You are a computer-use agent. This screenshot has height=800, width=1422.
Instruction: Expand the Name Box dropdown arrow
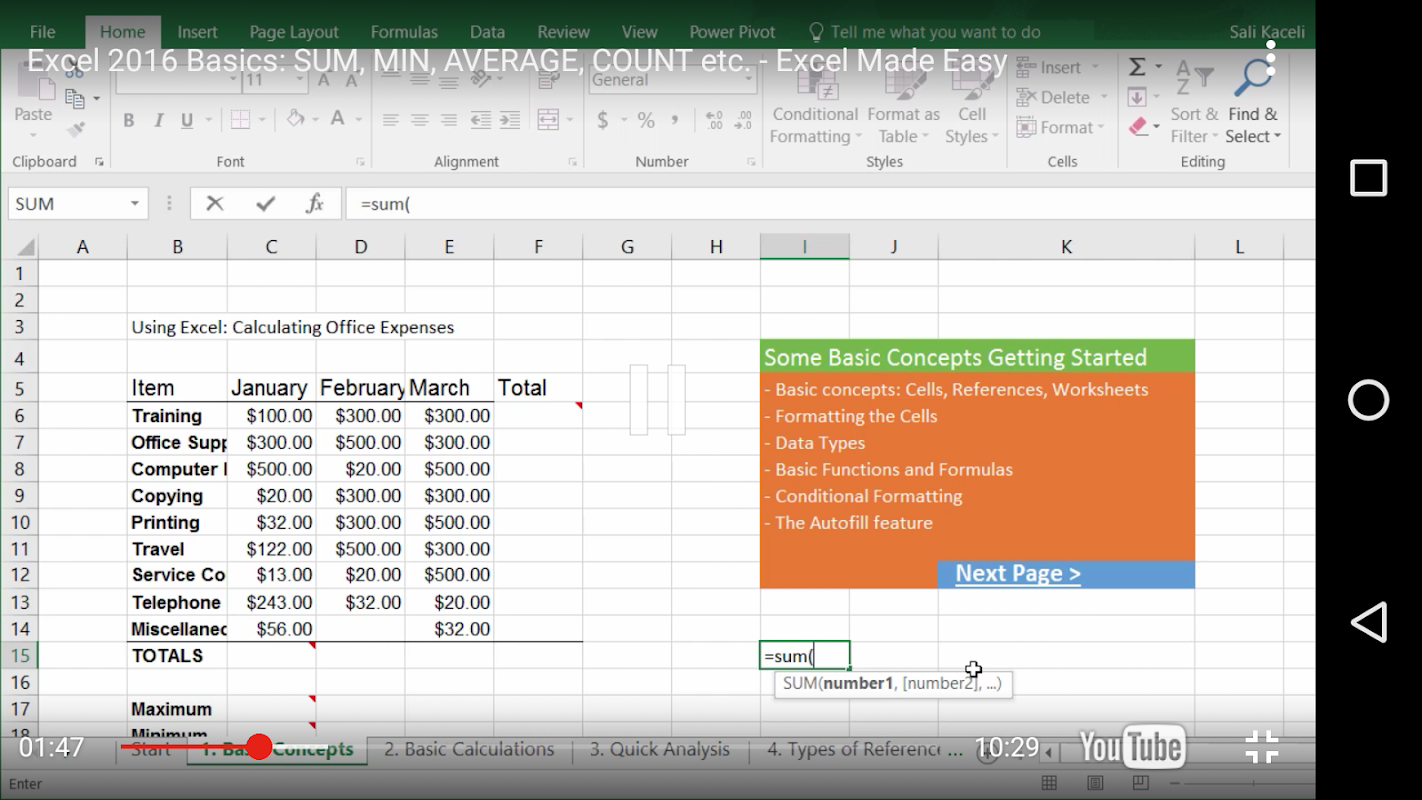134,204
